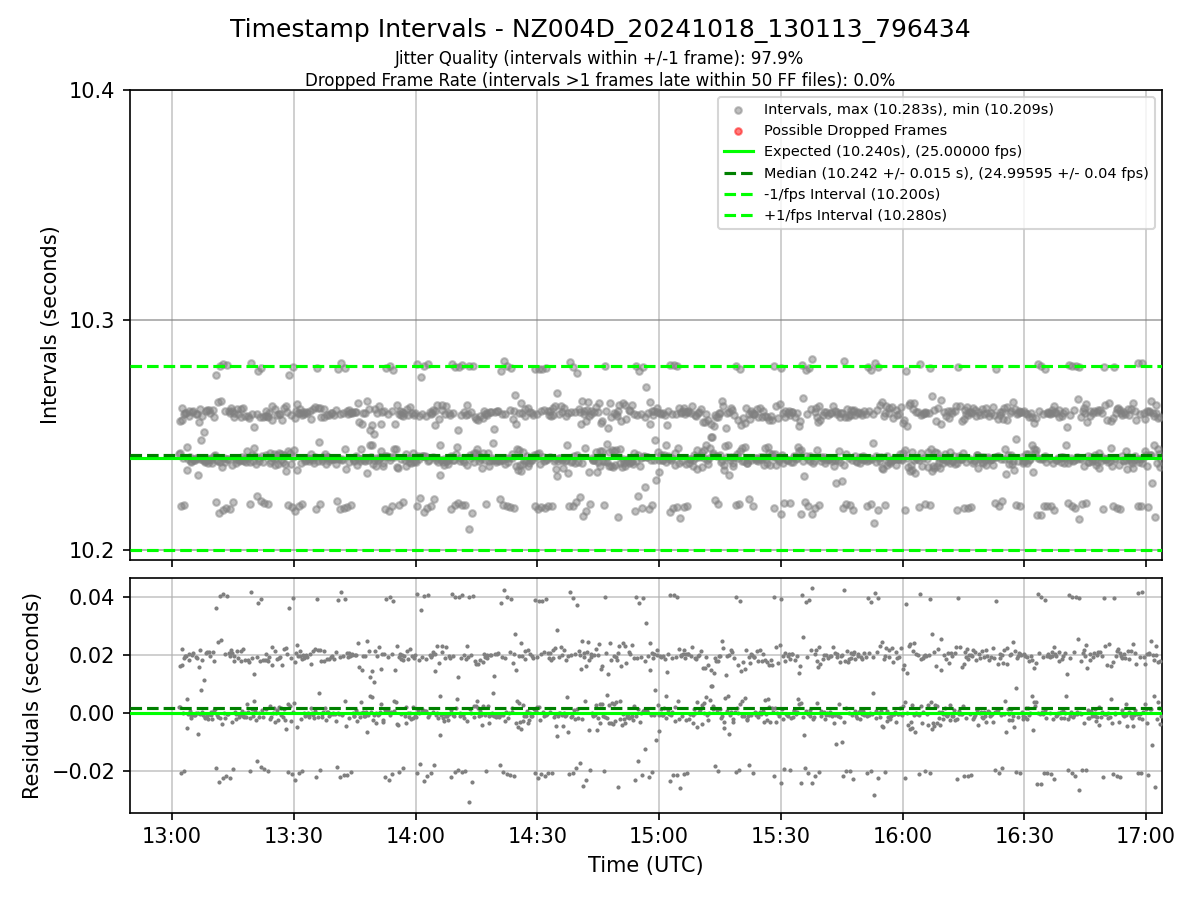Click the x-axis tick label 16:30
1200x900 pixels.
coord(1025,834)
